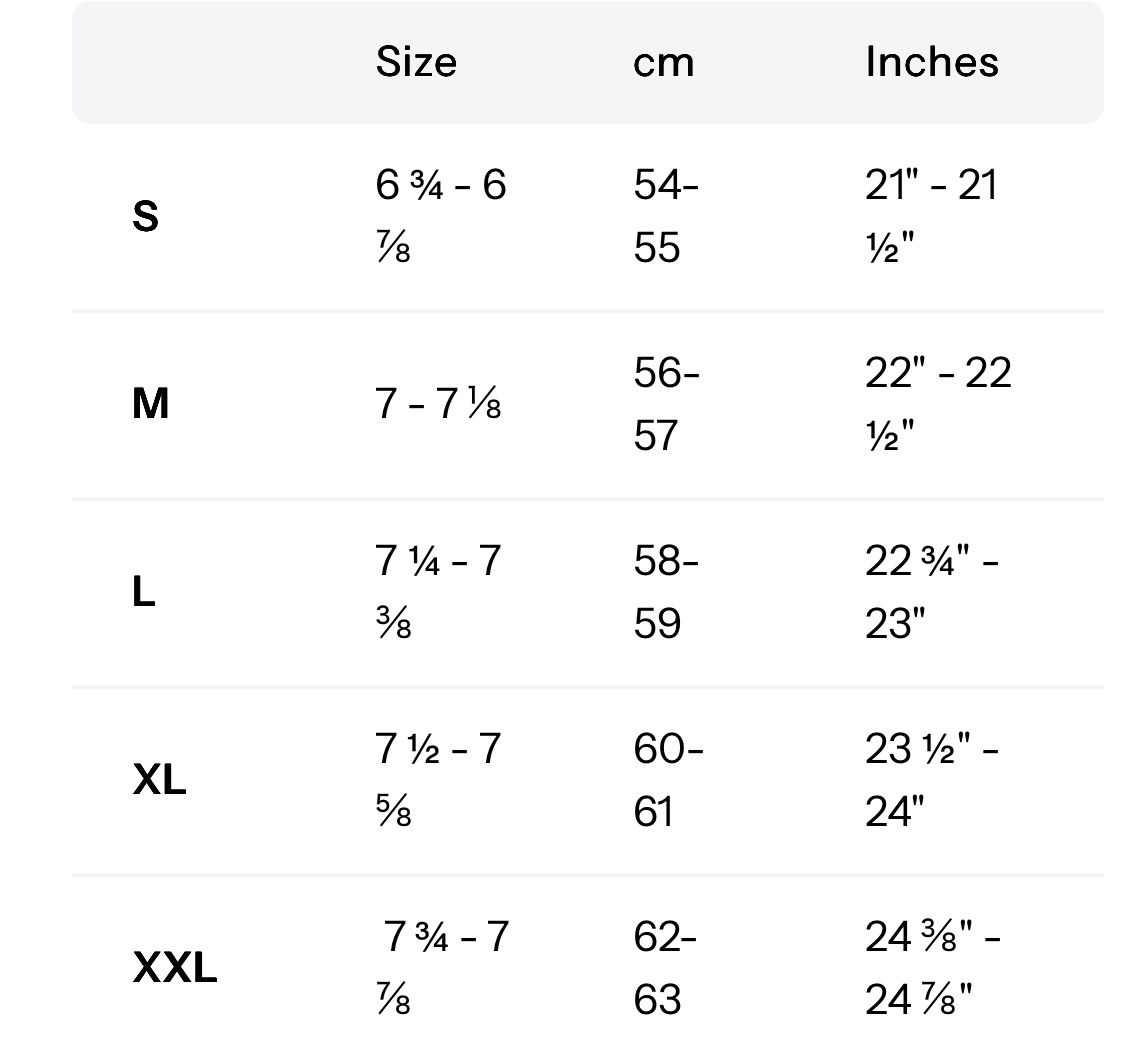
Task: Click the cm column header
Action: click(663, 62)
